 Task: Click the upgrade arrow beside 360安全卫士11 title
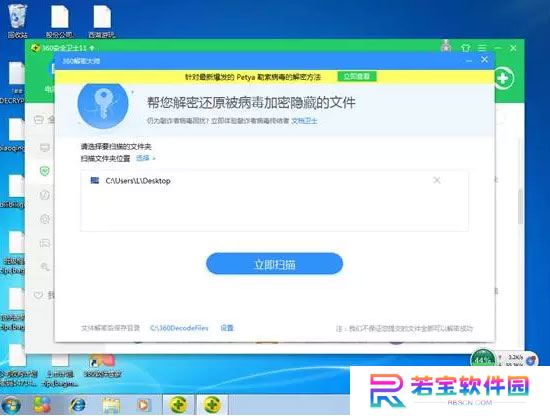pyautogui.click(x=92, y=48)
